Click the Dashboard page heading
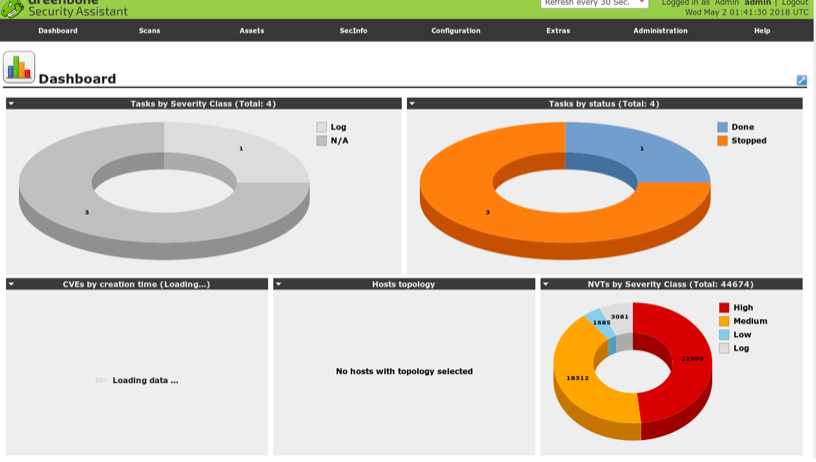 pyautogui.click(x=77, y=79)
